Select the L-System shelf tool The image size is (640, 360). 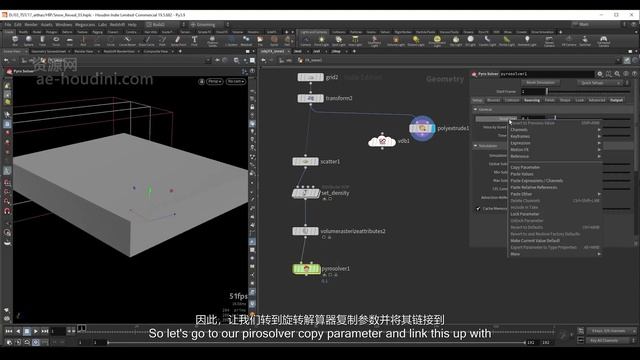tap(231, 41)
